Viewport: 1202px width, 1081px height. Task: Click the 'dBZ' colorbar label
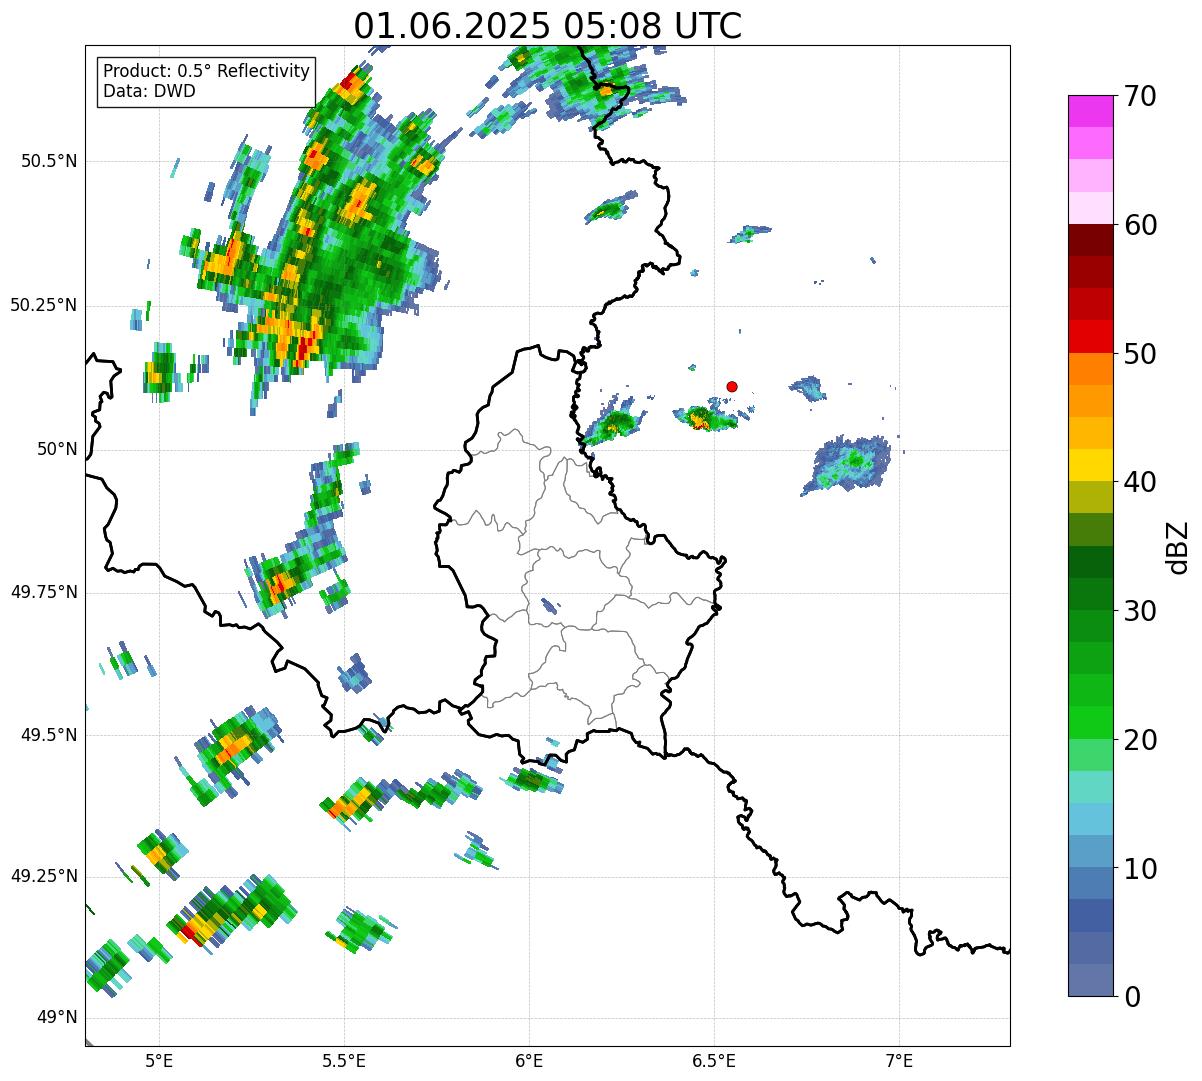(x=1178, y=547)
